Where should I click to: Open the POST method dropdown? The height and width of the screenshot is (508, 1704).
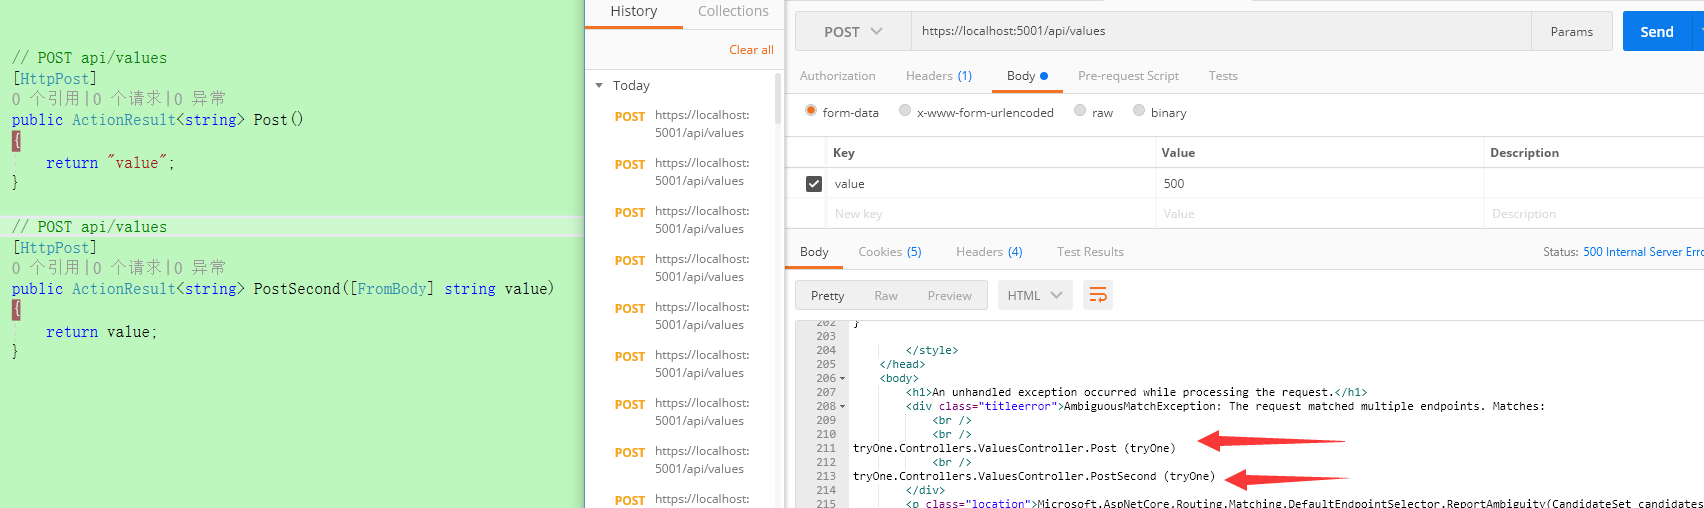tap(853, 32)
